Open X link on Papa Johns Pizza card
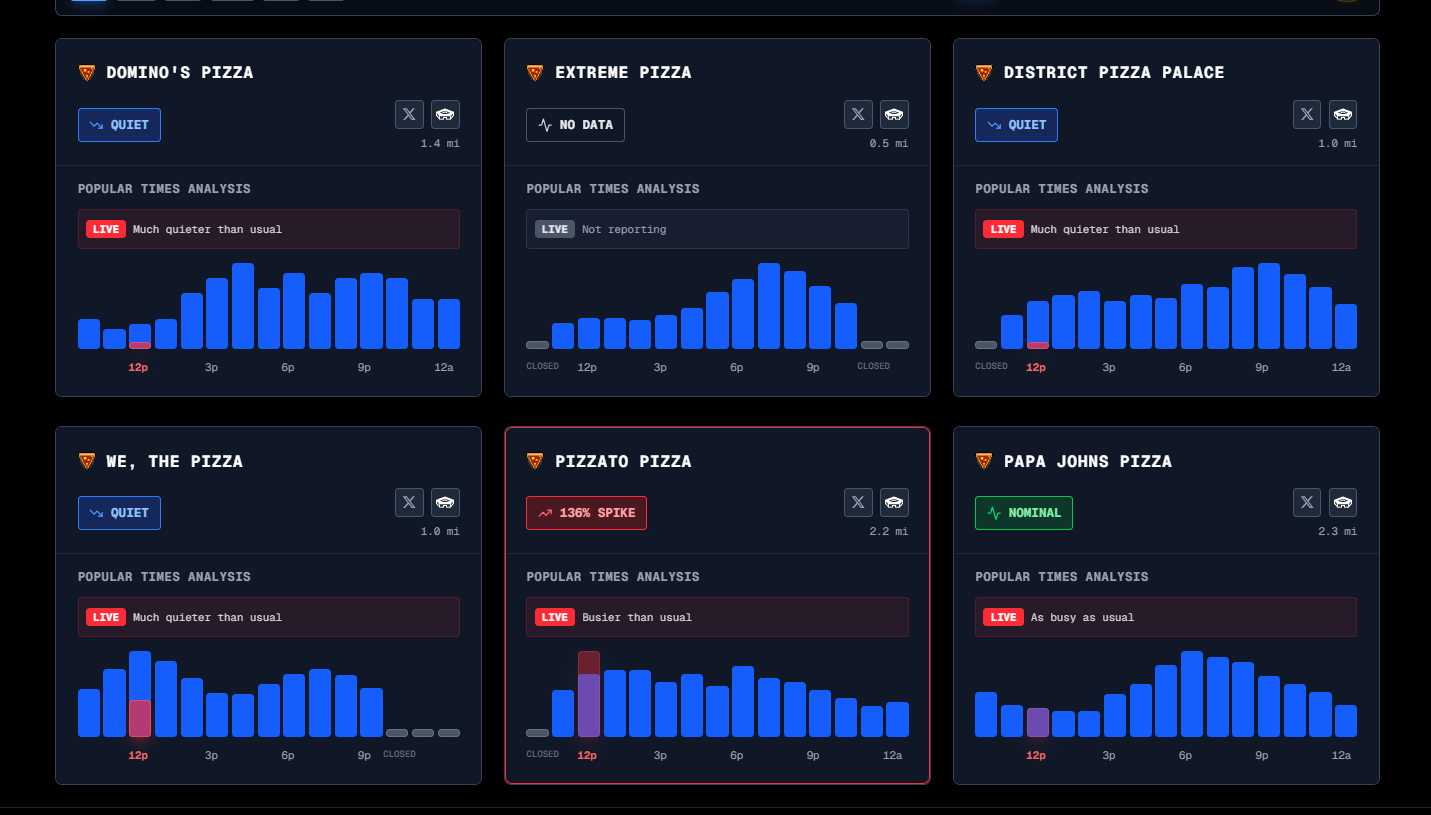Viewport: 1431px width, 815px height. [1307, 502]
